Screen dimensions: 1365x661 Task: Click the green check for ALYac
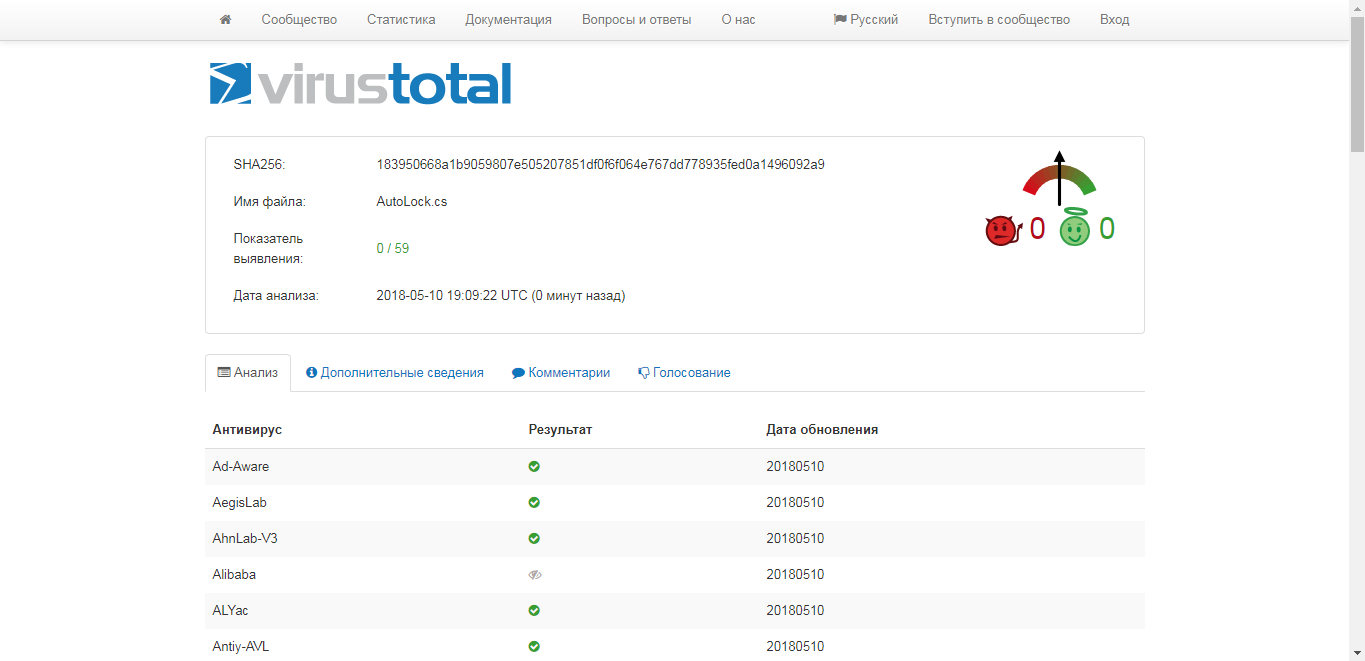click(534, 611)
